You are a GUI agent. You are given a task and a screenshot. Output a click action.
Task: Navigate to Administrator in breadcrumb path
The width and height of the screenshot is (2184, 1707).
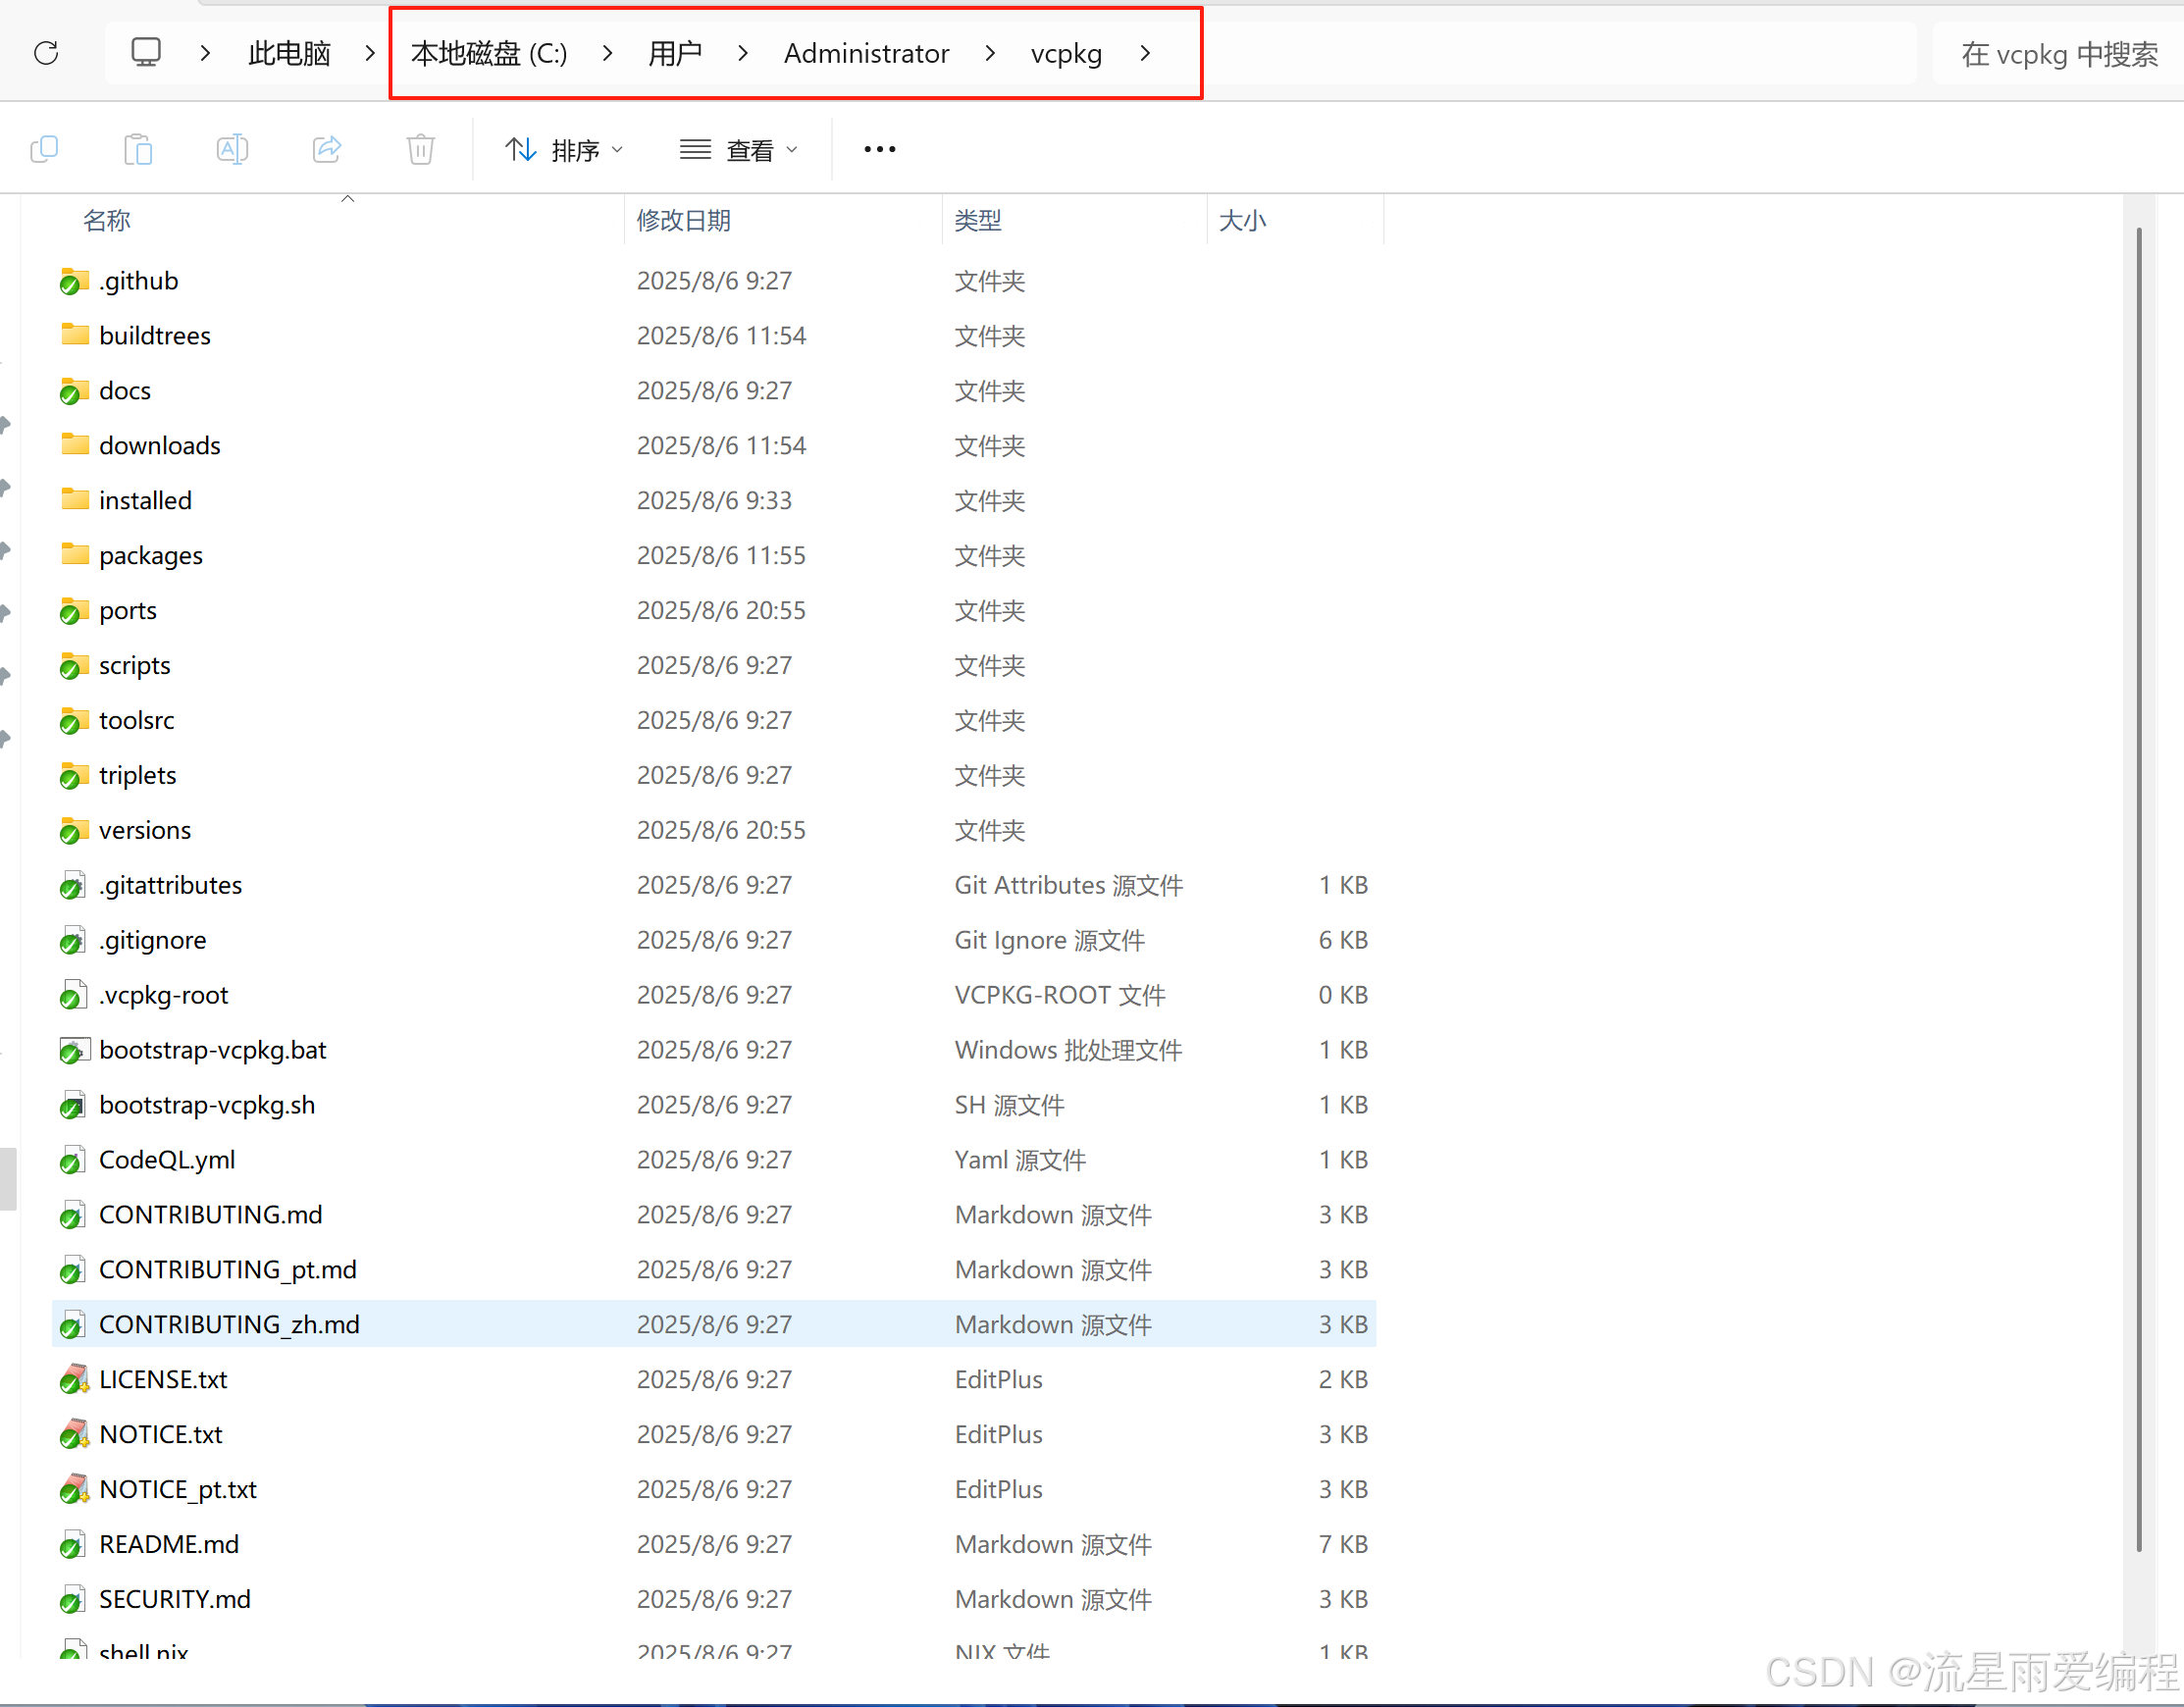tap(866, 53)
